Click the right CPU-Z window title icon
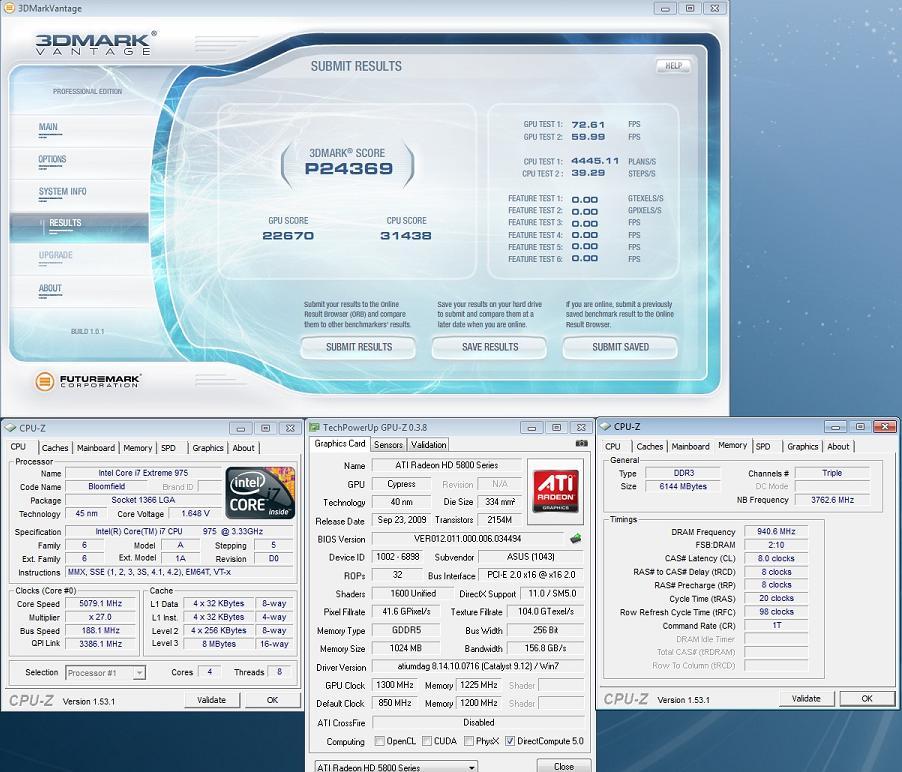Screen dimensions: 902x772 (605, 426)
